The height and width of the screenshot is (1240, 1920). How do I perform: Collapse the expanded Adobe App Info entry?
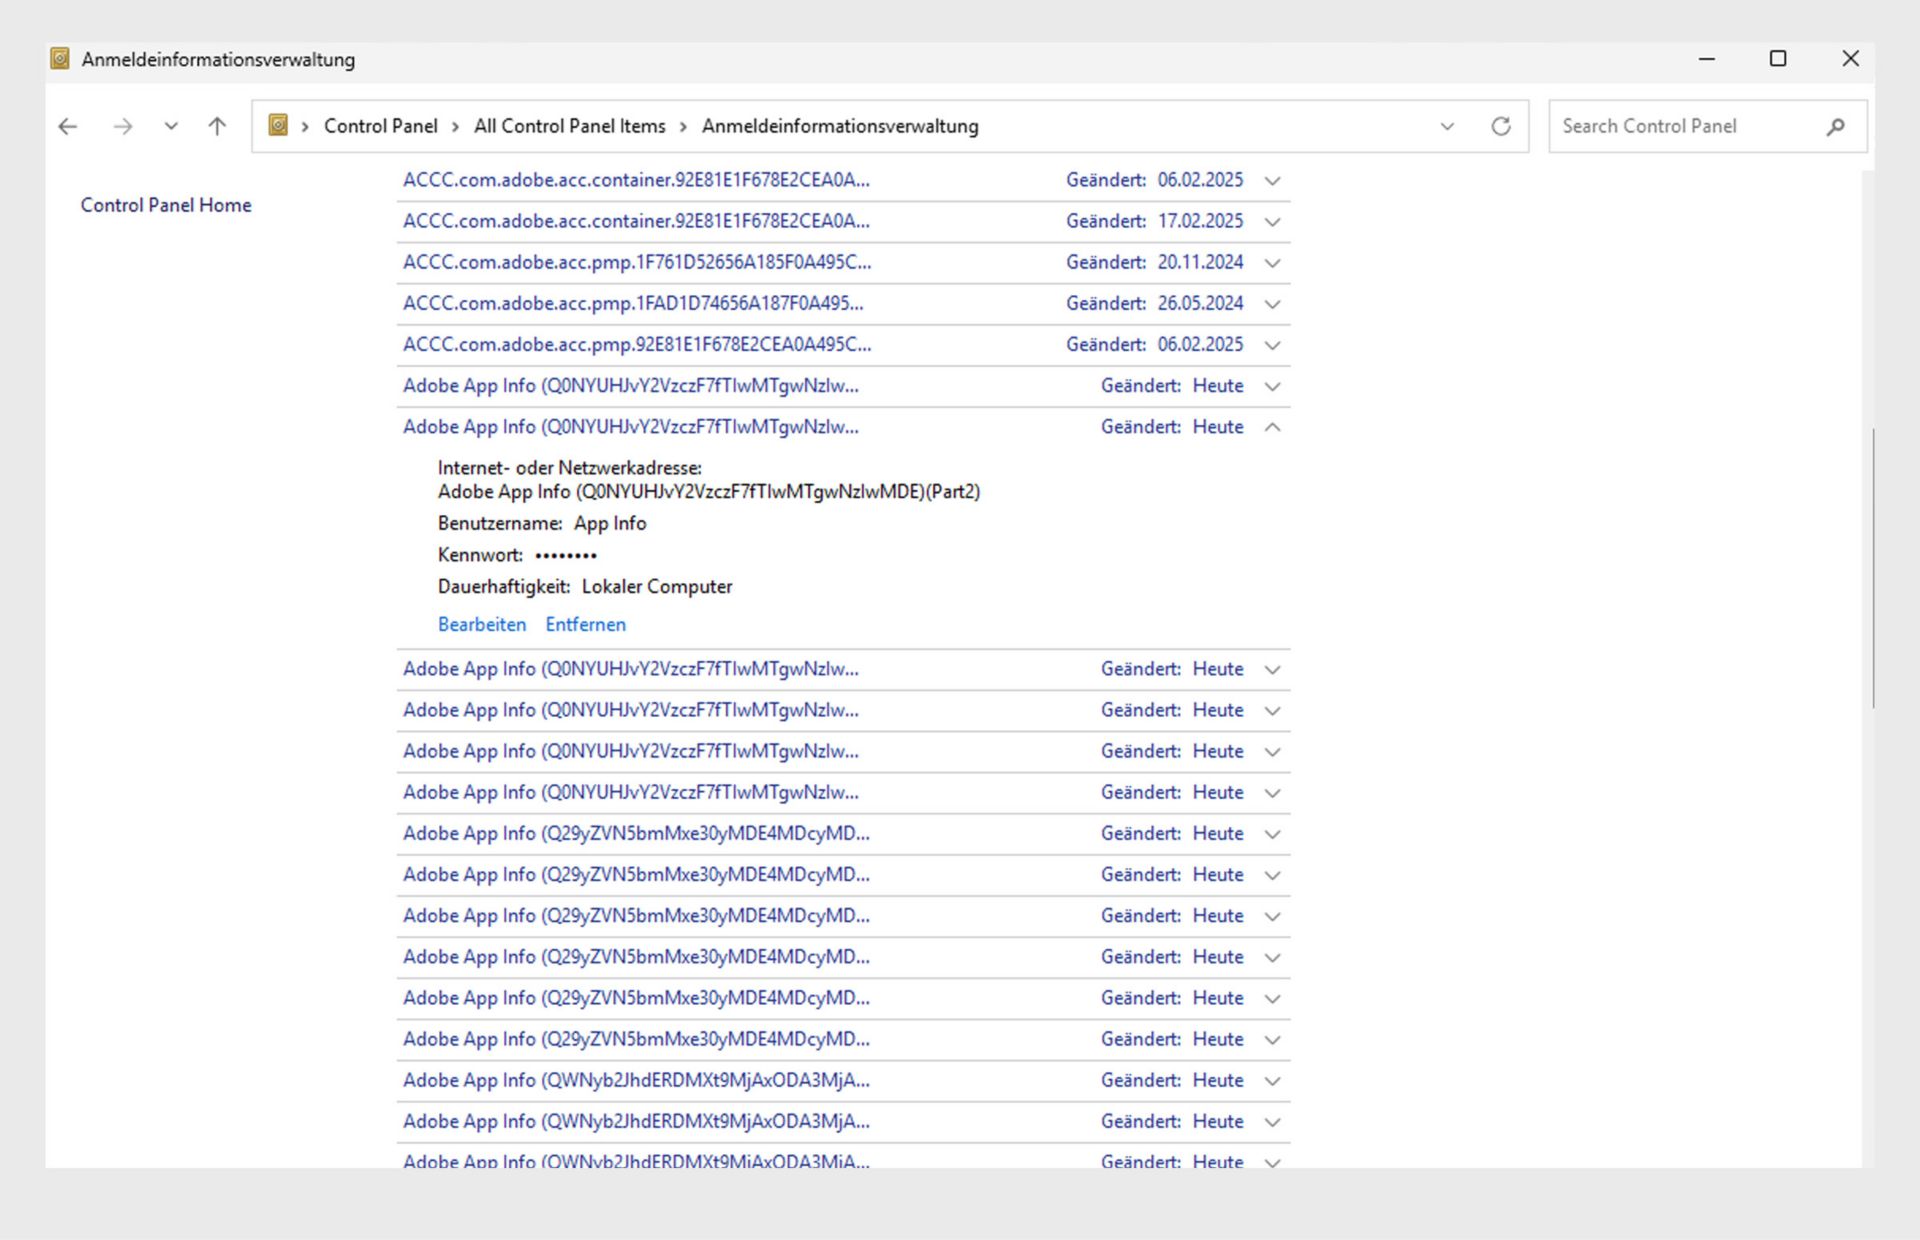1272,427
